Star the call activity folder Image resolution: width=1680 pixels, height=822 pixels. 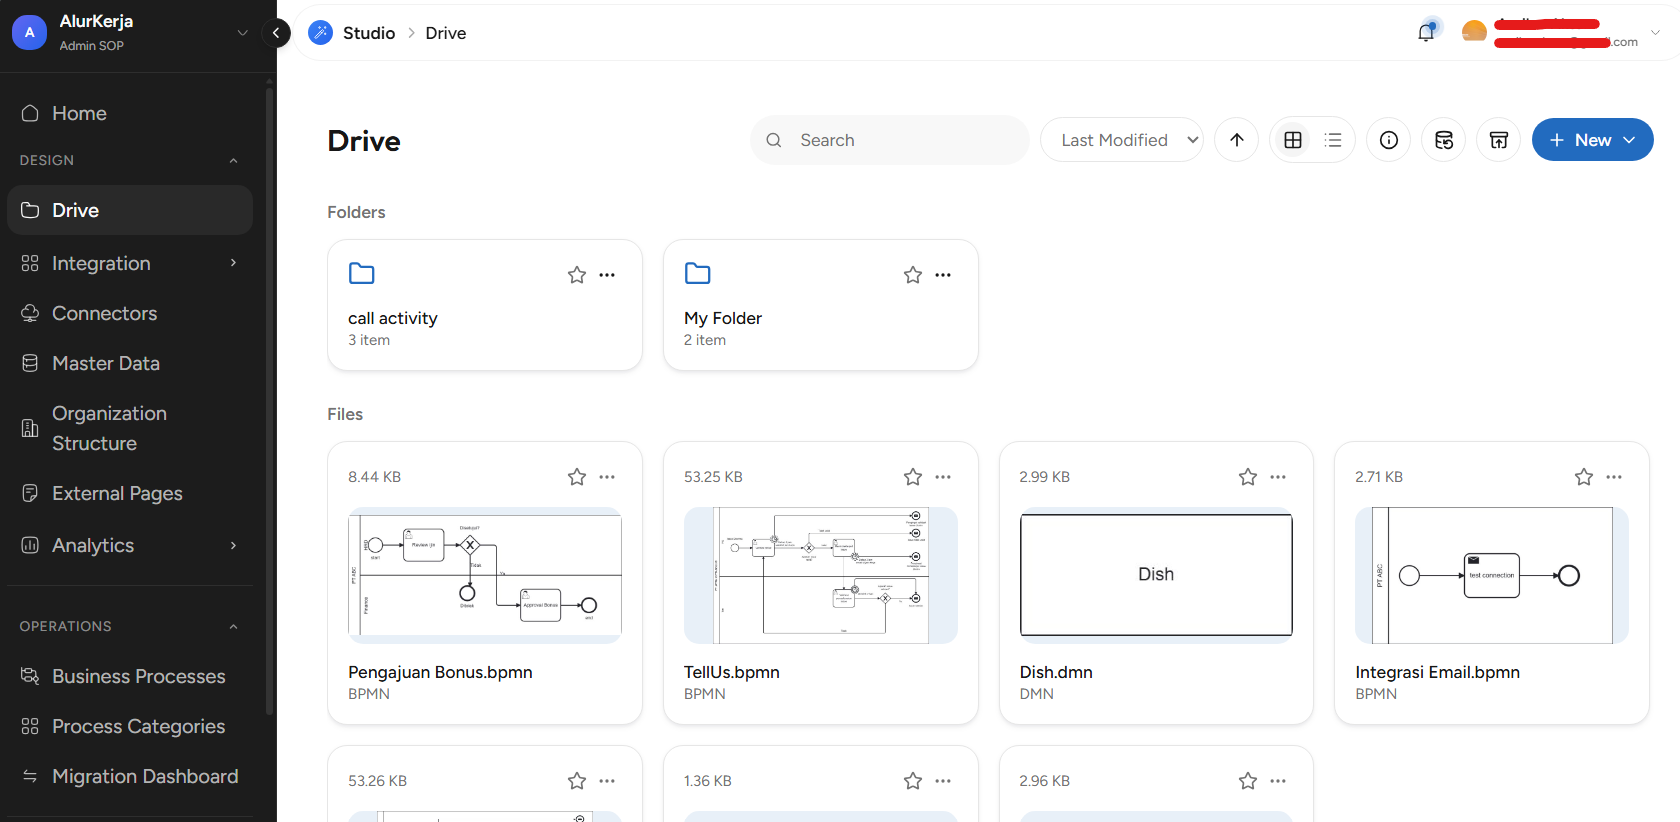coord(577,275)
